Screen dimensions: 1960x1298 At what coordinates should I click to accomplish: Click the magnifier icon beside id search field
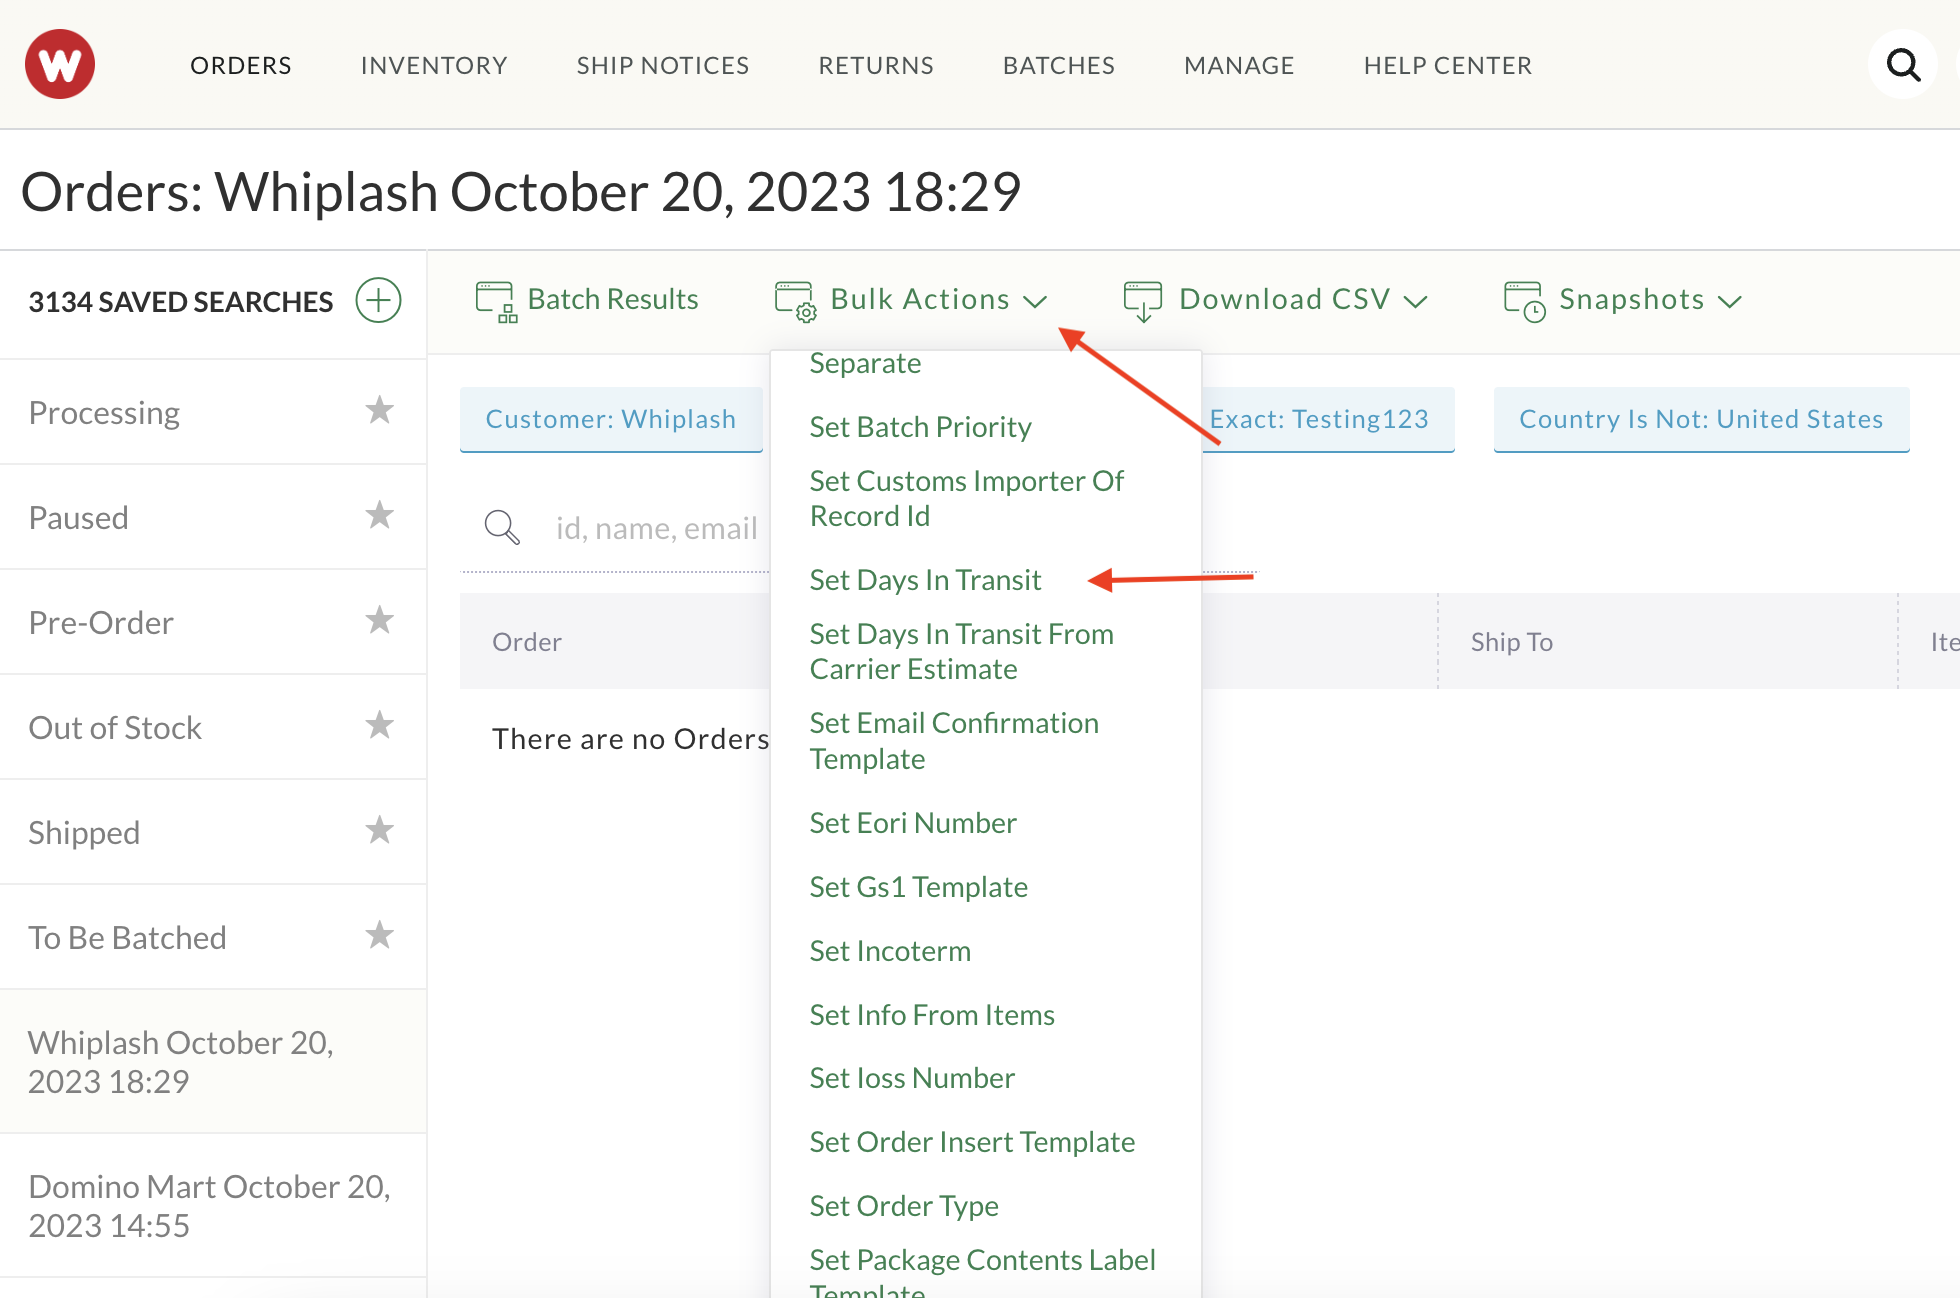click(502, 527)
